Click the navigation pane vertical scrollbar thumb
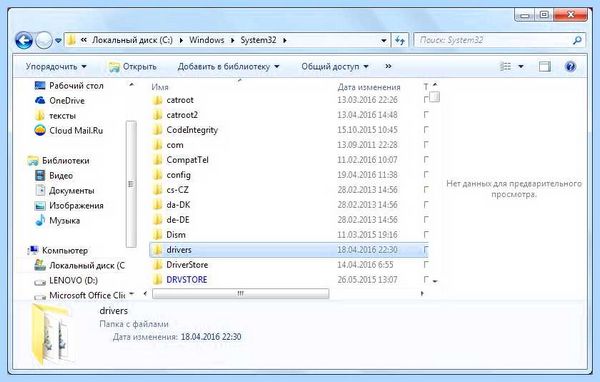600x382 pixels. (131, 184)
